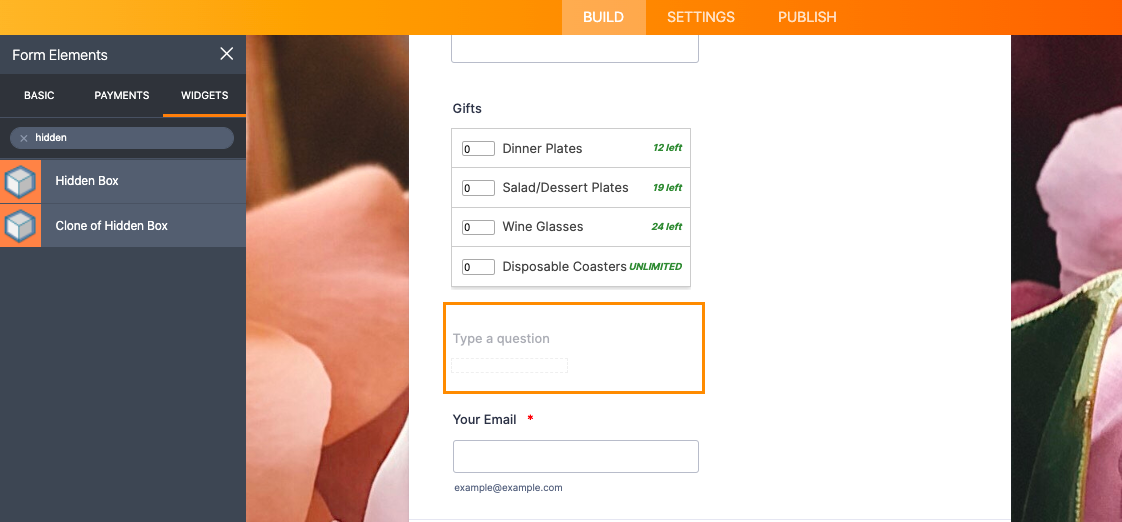Click the Clone of Hidden Box cube icon
The image size is (1122, 522).
tap(20, 226)
